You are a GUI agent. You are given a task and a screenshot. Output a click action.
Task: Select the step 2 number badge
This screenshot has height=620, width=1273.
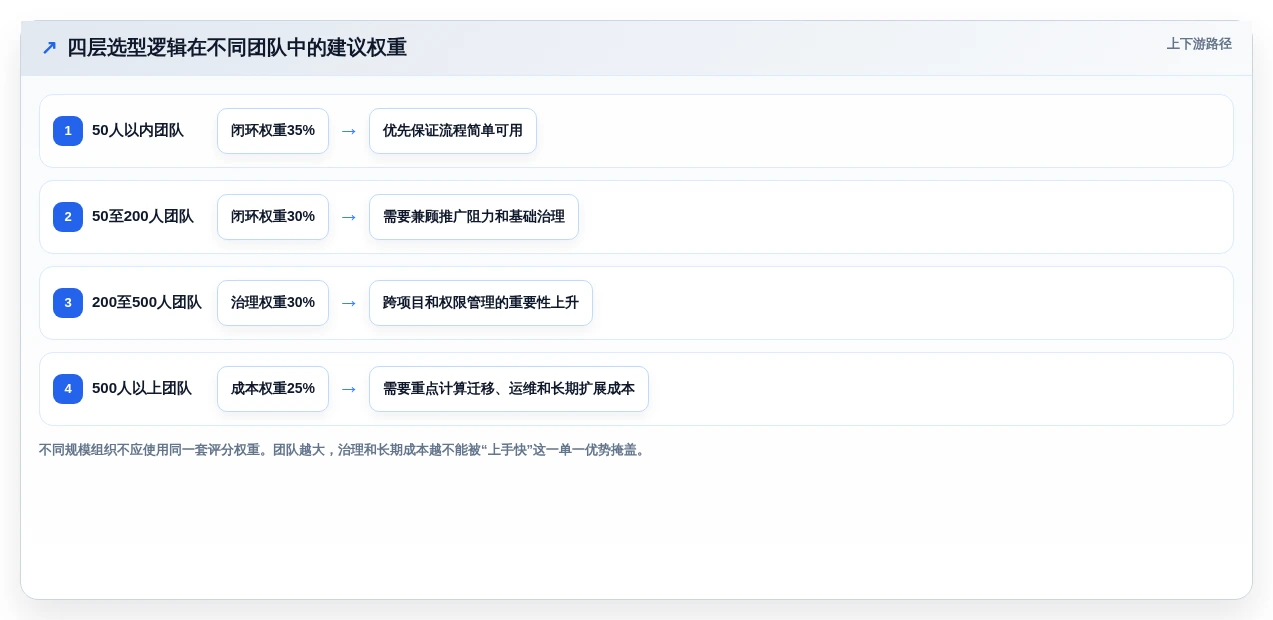point(68,217)
